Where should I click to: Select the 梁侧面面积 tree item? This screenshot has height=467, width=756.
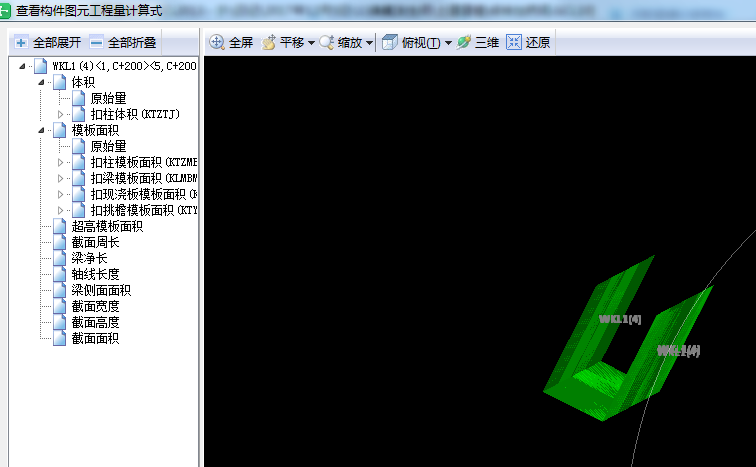click(101, 290)
